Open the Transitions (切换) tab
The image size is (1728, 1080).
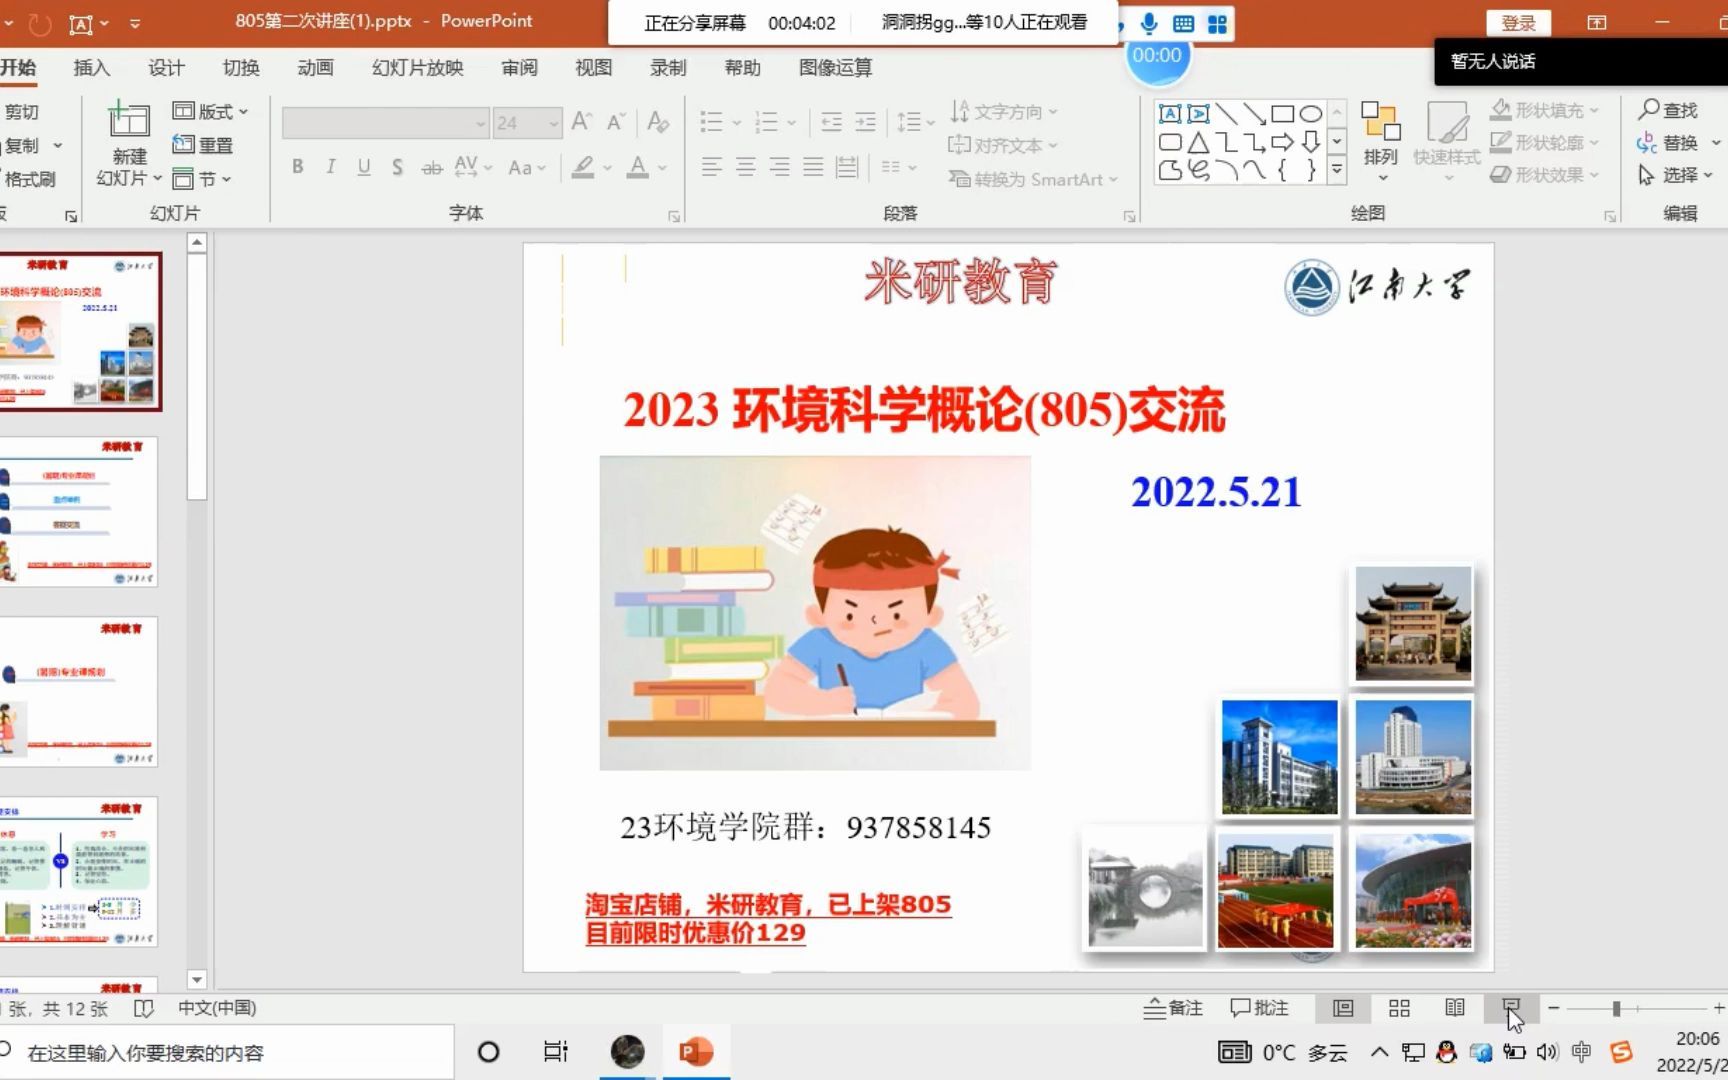(241, 68)
